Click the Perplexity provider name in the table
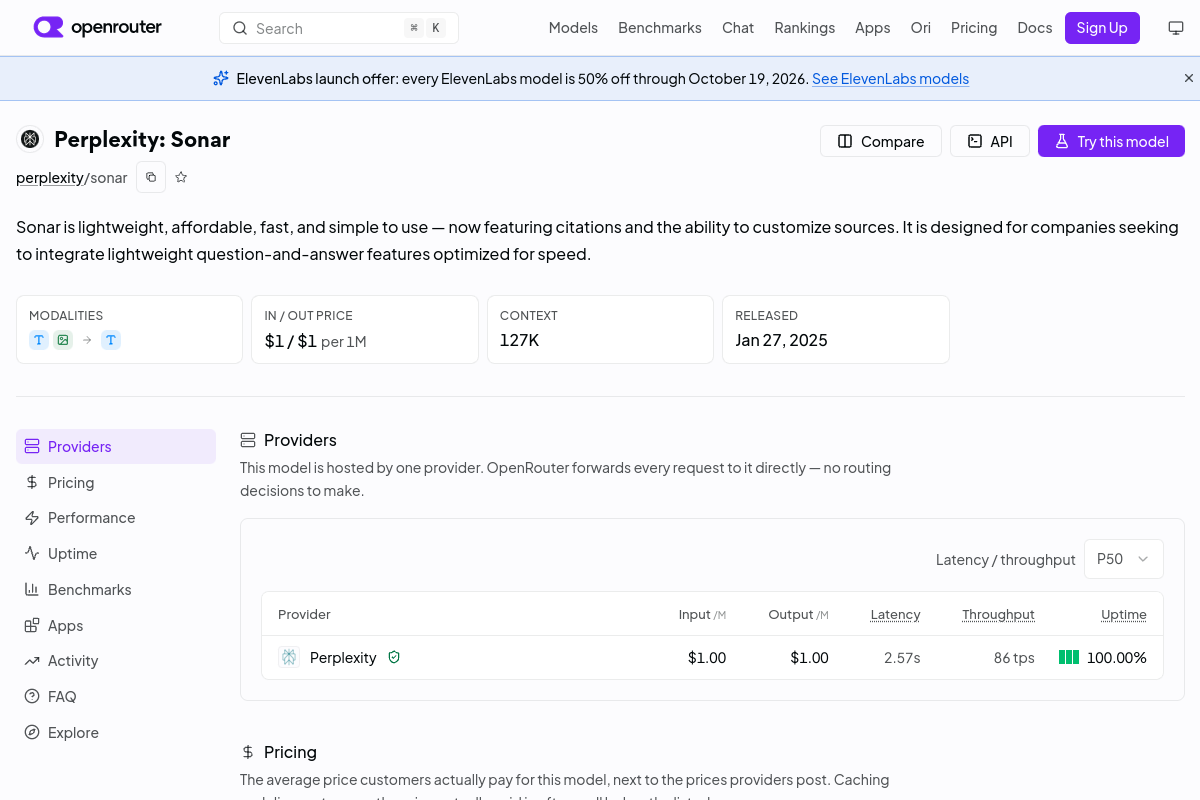 (x=343, y=658)
